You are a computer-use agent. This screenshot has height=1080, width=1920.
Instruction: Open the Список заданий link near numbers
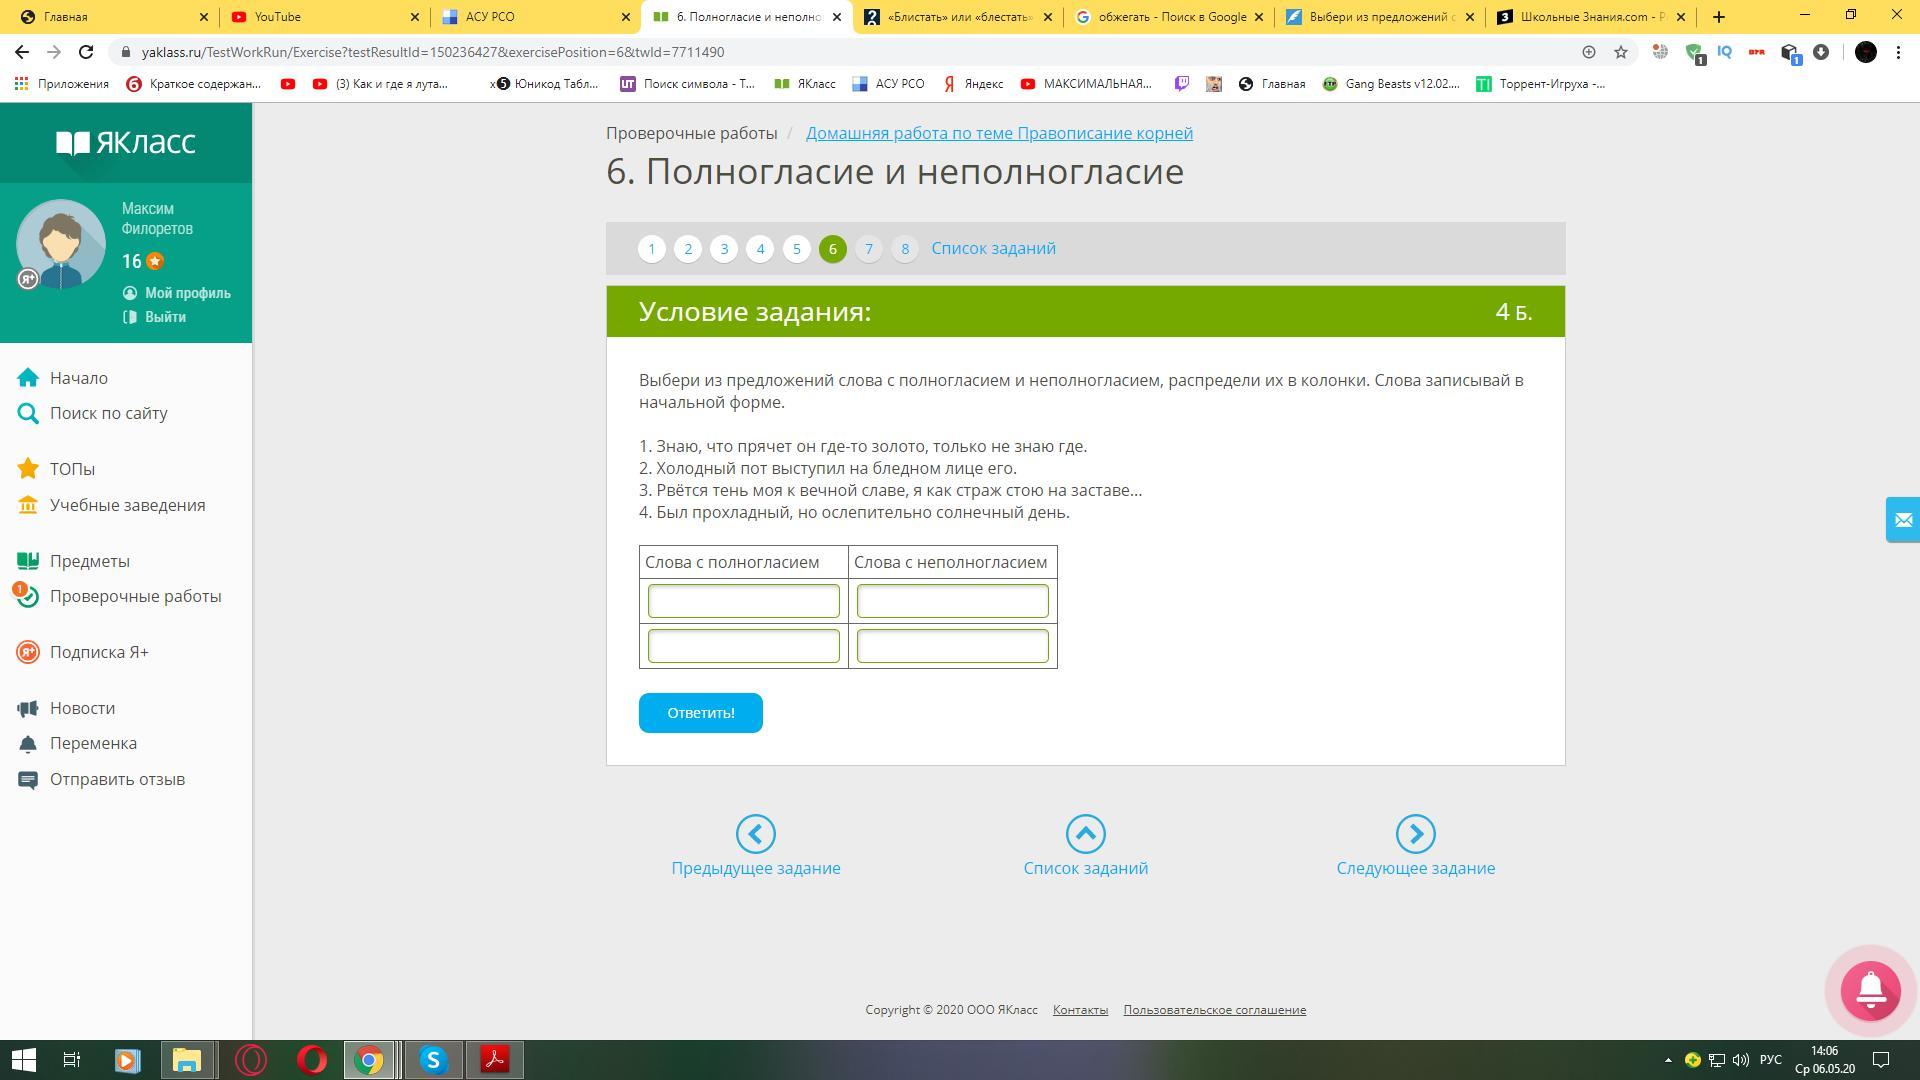992,249
